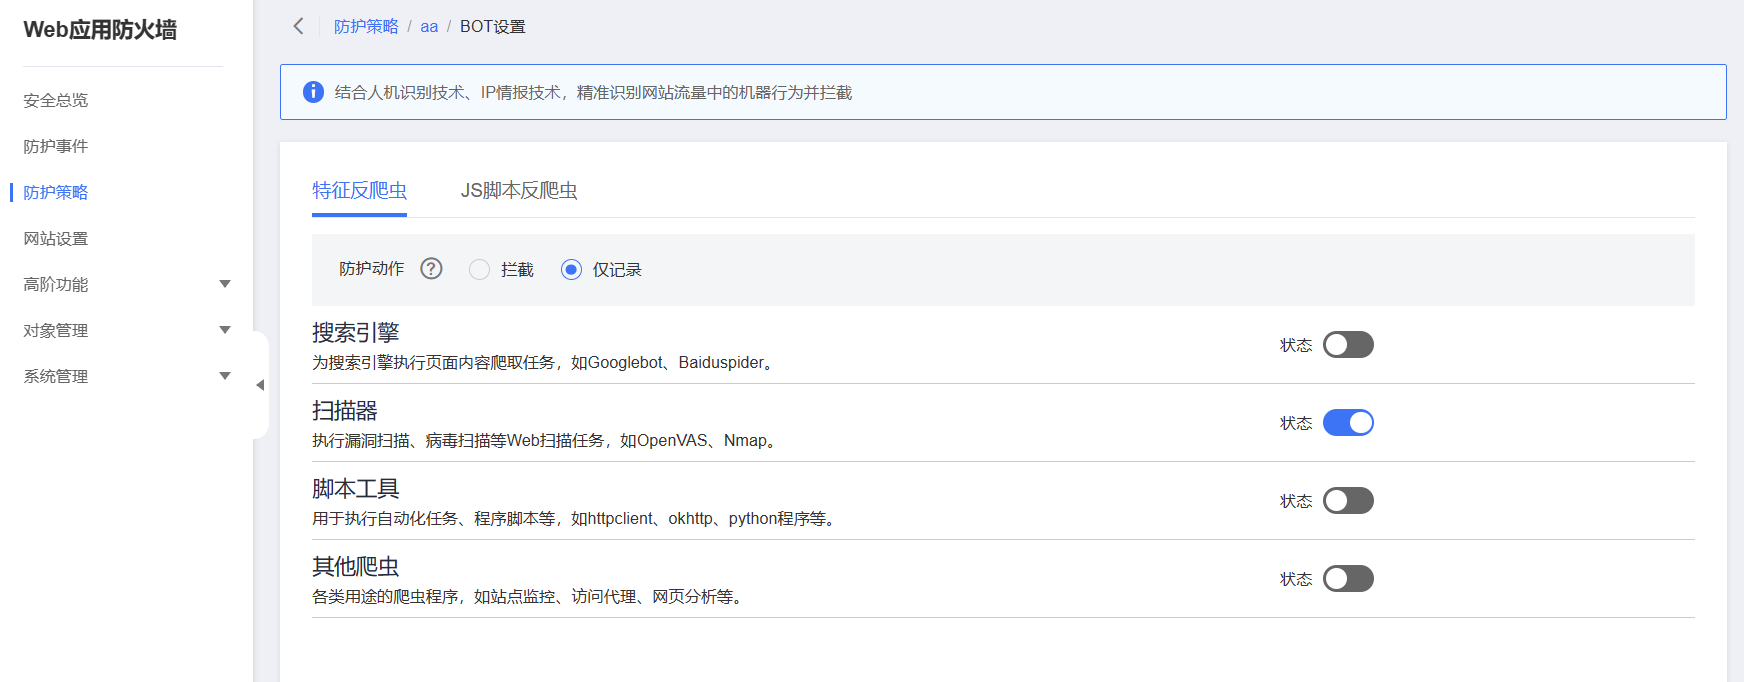Open 防护事件 from the sidebar
Screen dimensions: 1744x682
coord(56,146)
